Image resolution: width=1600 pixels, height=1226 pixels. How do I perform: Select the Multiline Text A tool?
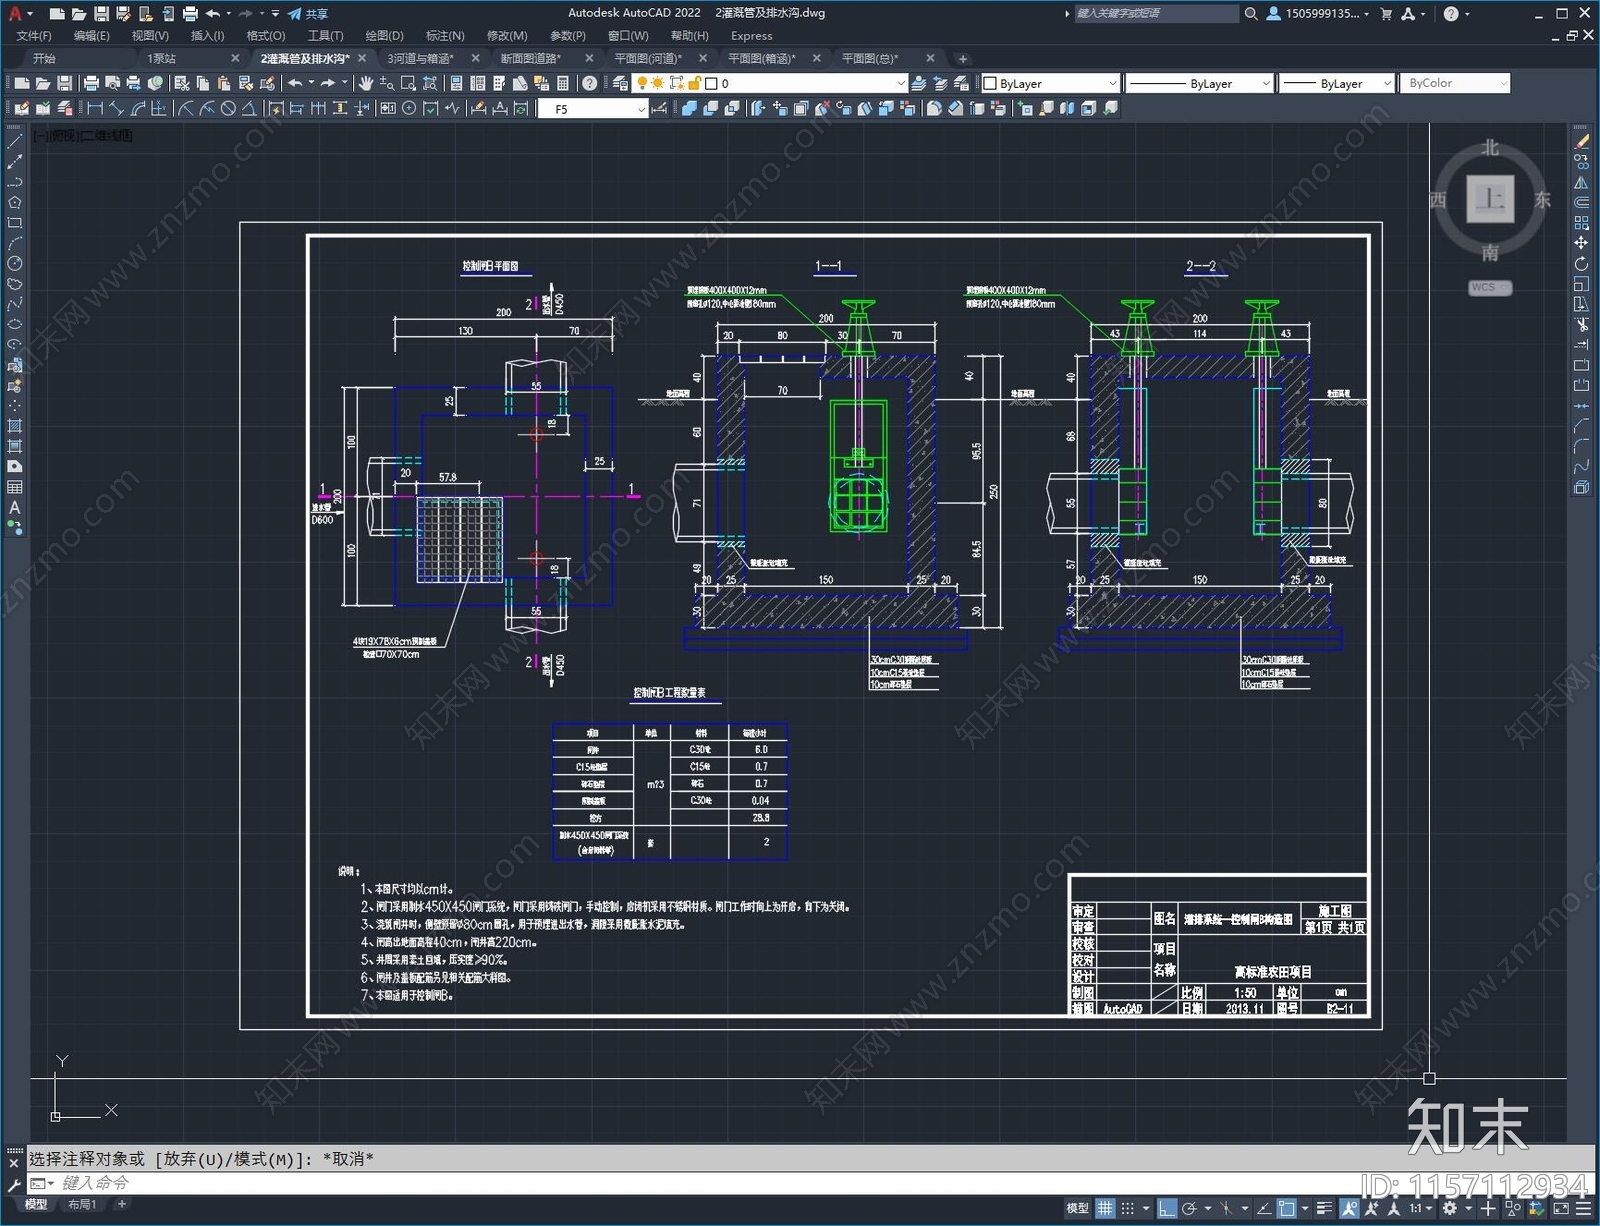click(15, 508)
